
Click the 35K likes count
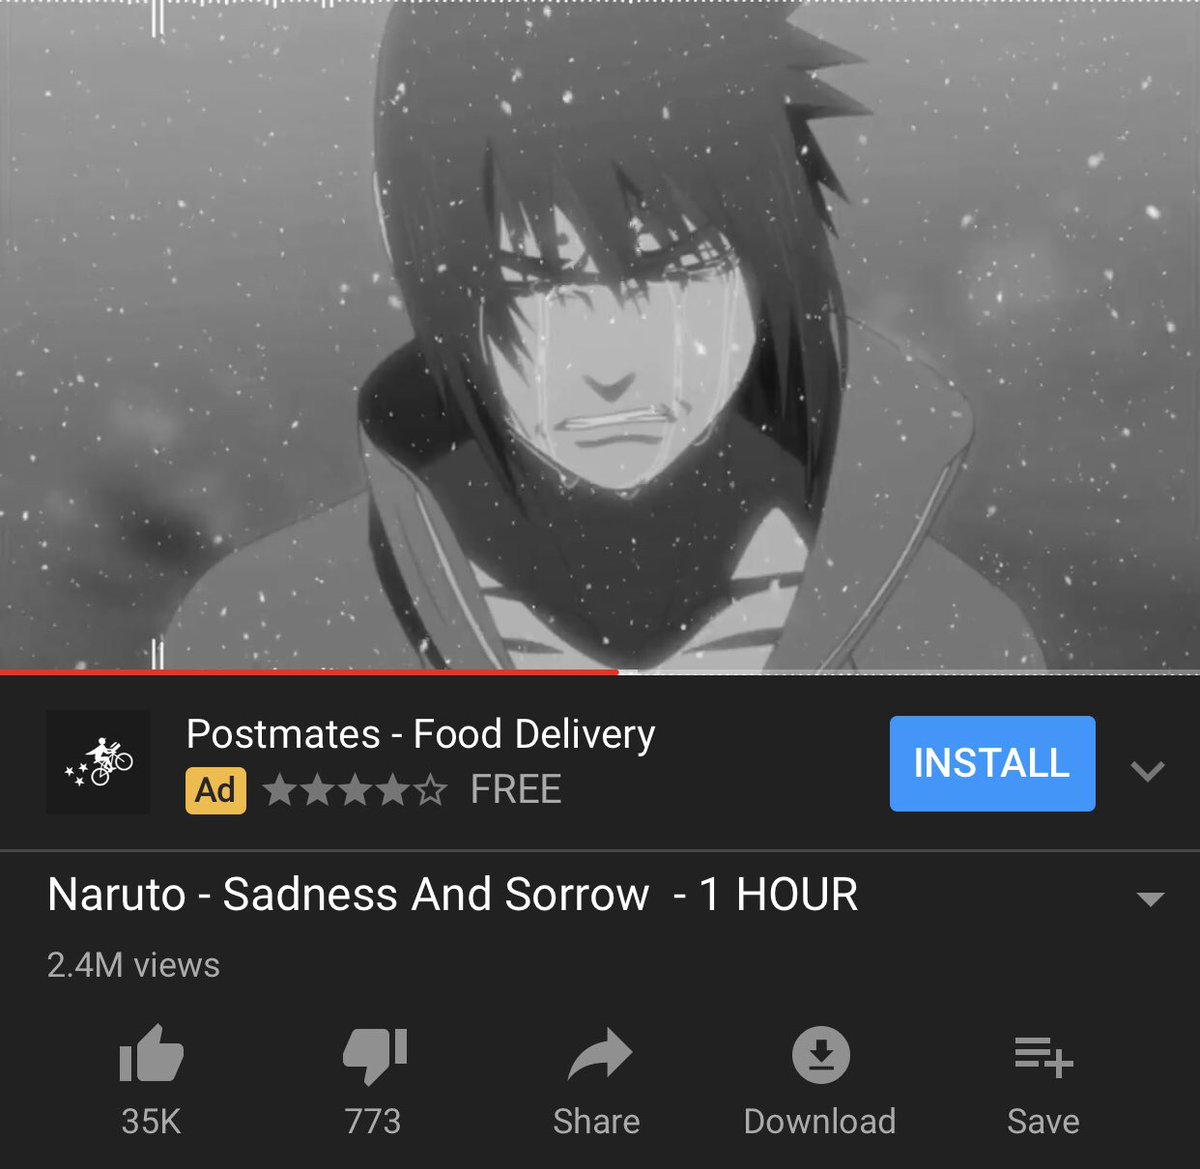pos(151,1121)
